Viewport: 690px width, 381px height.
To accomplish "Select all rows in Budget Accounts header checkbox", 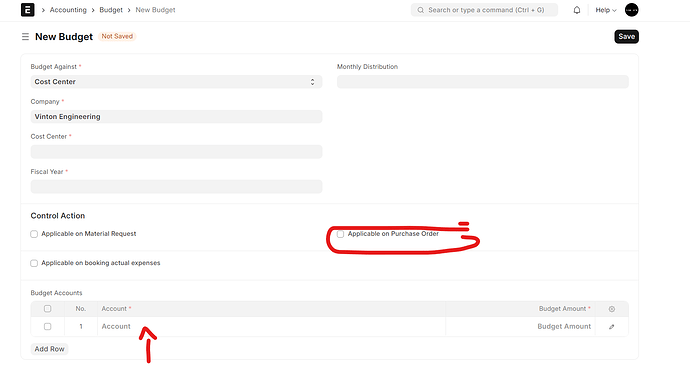I will (48, 309).
